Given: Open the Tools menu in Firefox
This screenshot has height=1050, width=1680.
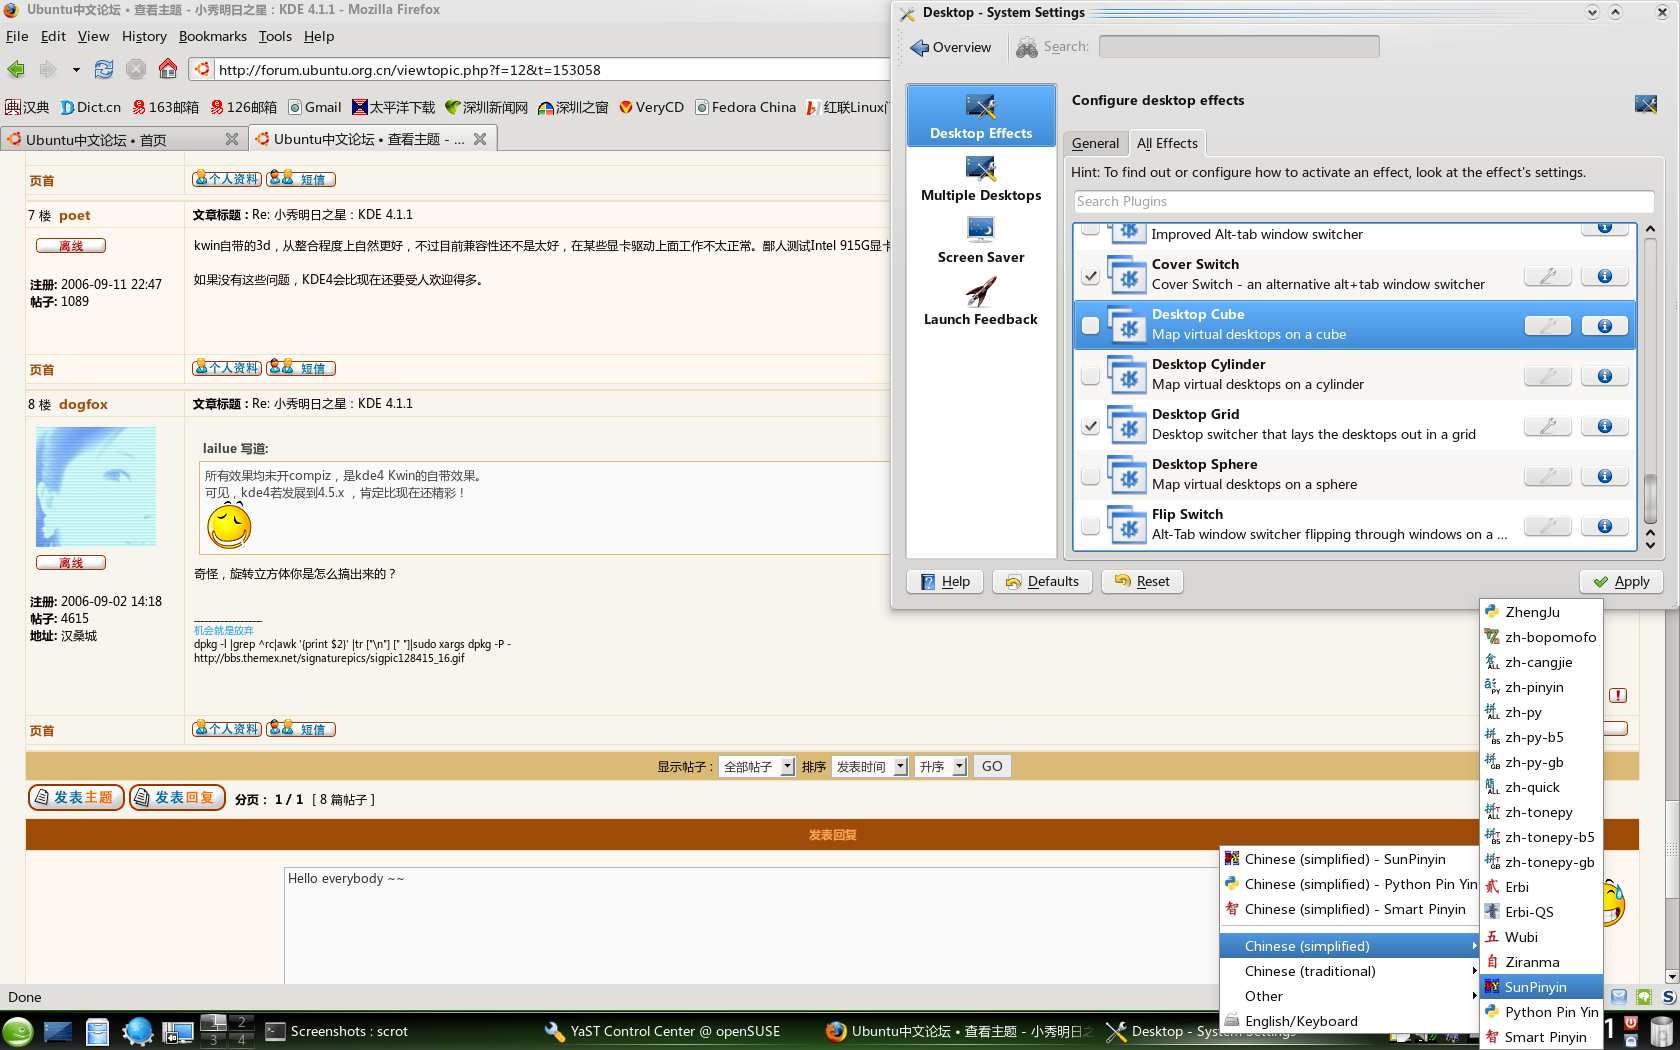Looking at the screenshot, I should click(x=275, y=36).
